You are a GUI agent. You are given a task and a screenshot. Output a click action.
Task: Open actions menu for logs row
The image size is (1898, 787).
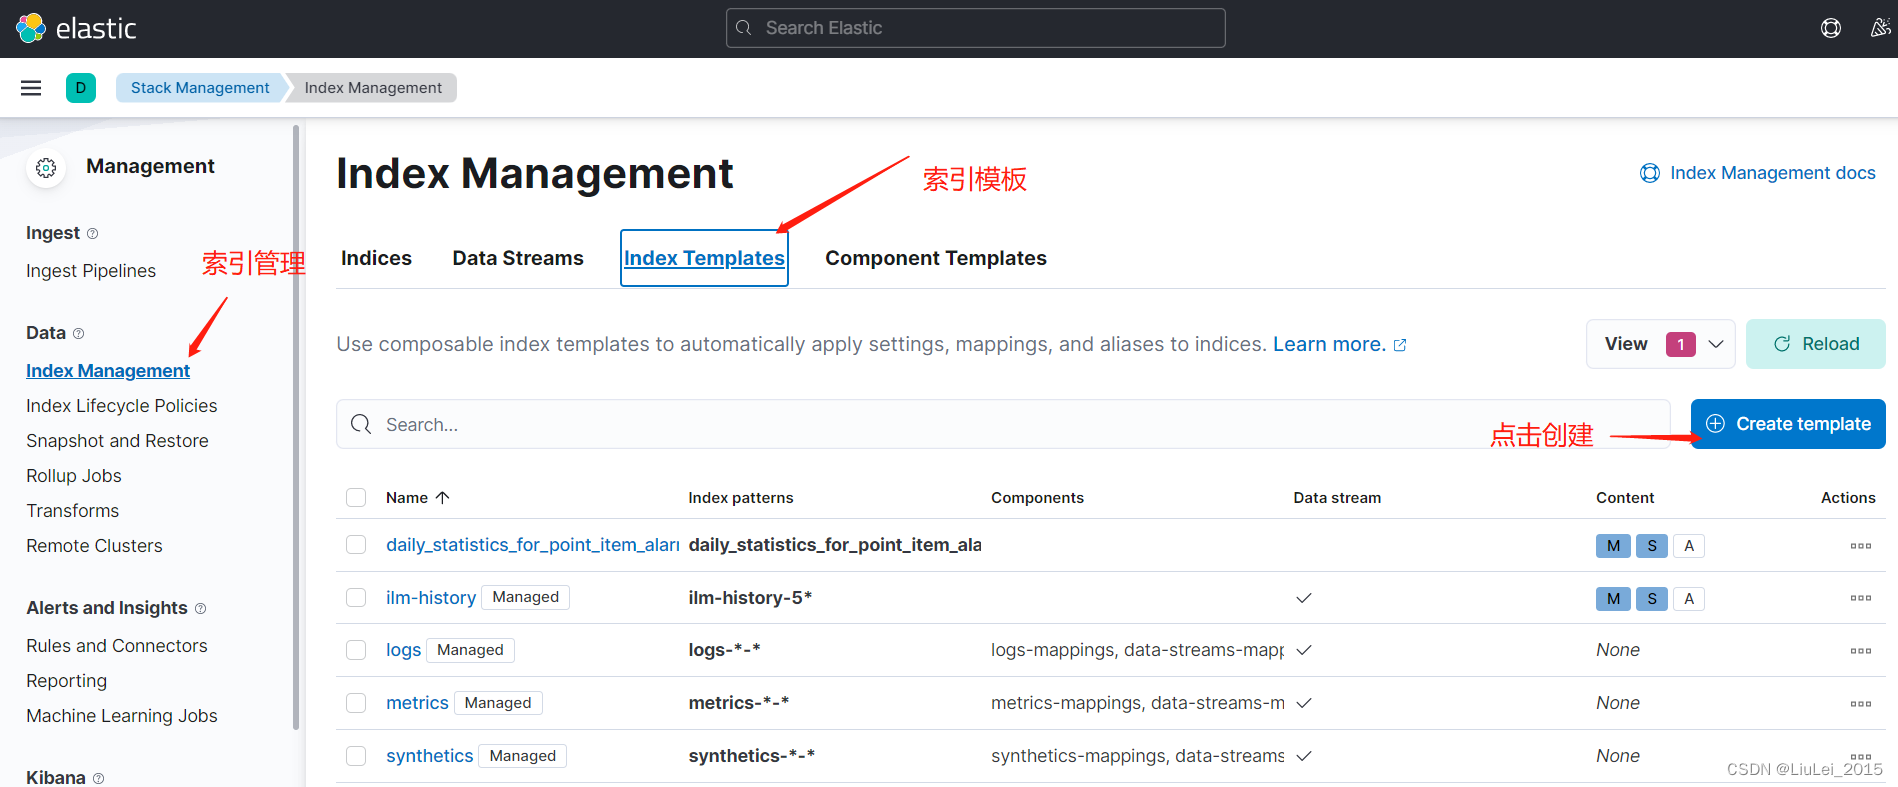pyautogui.click(x=1860, y=651)
